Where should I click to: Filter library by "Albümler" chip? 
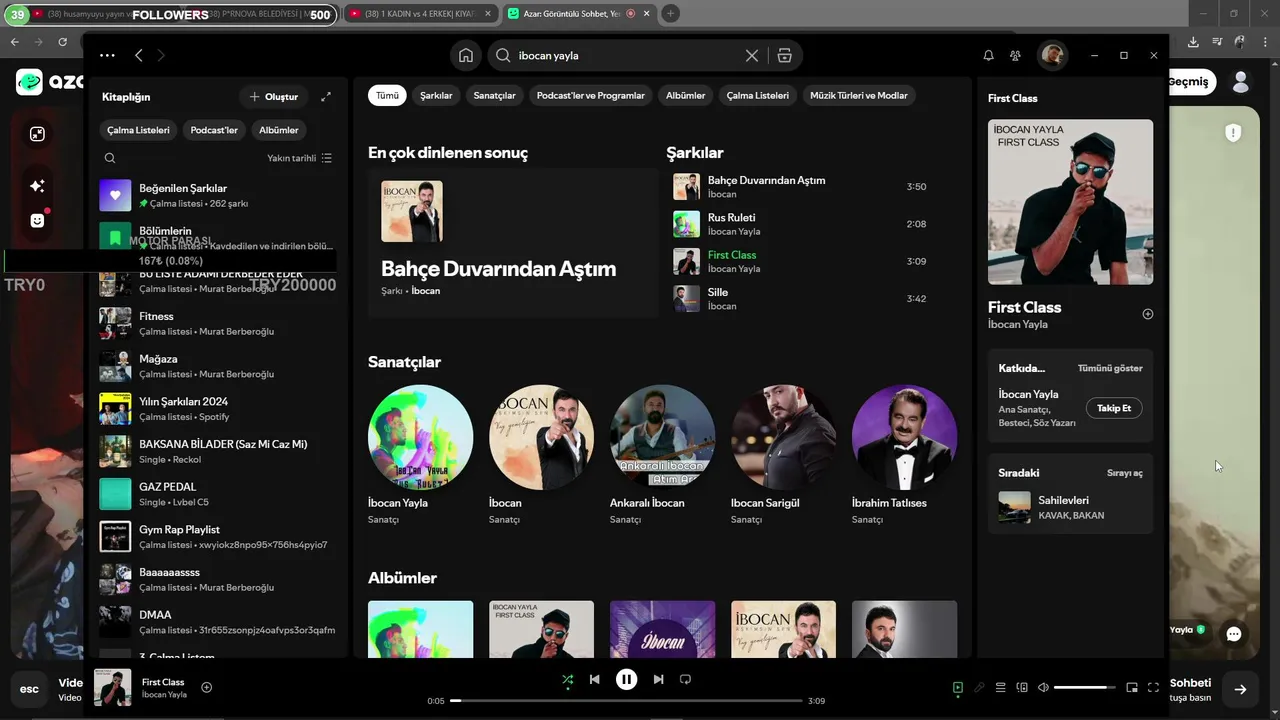pos(279,130)
